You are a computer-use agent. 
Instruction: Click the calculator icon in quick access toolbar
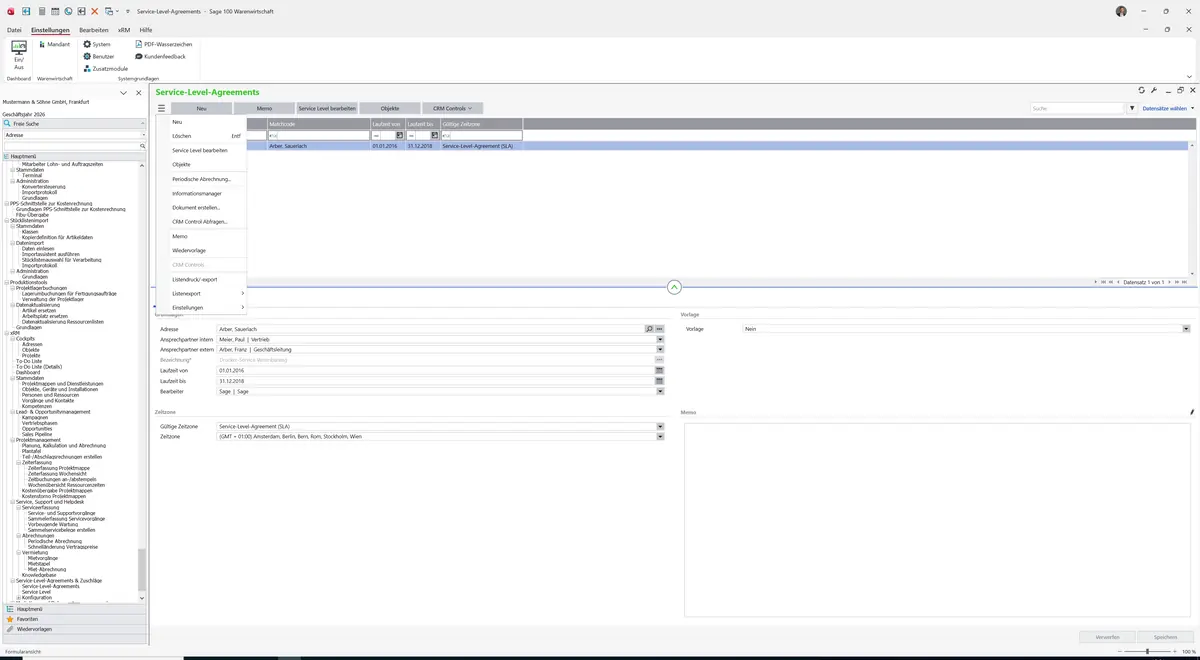(41, 11)
